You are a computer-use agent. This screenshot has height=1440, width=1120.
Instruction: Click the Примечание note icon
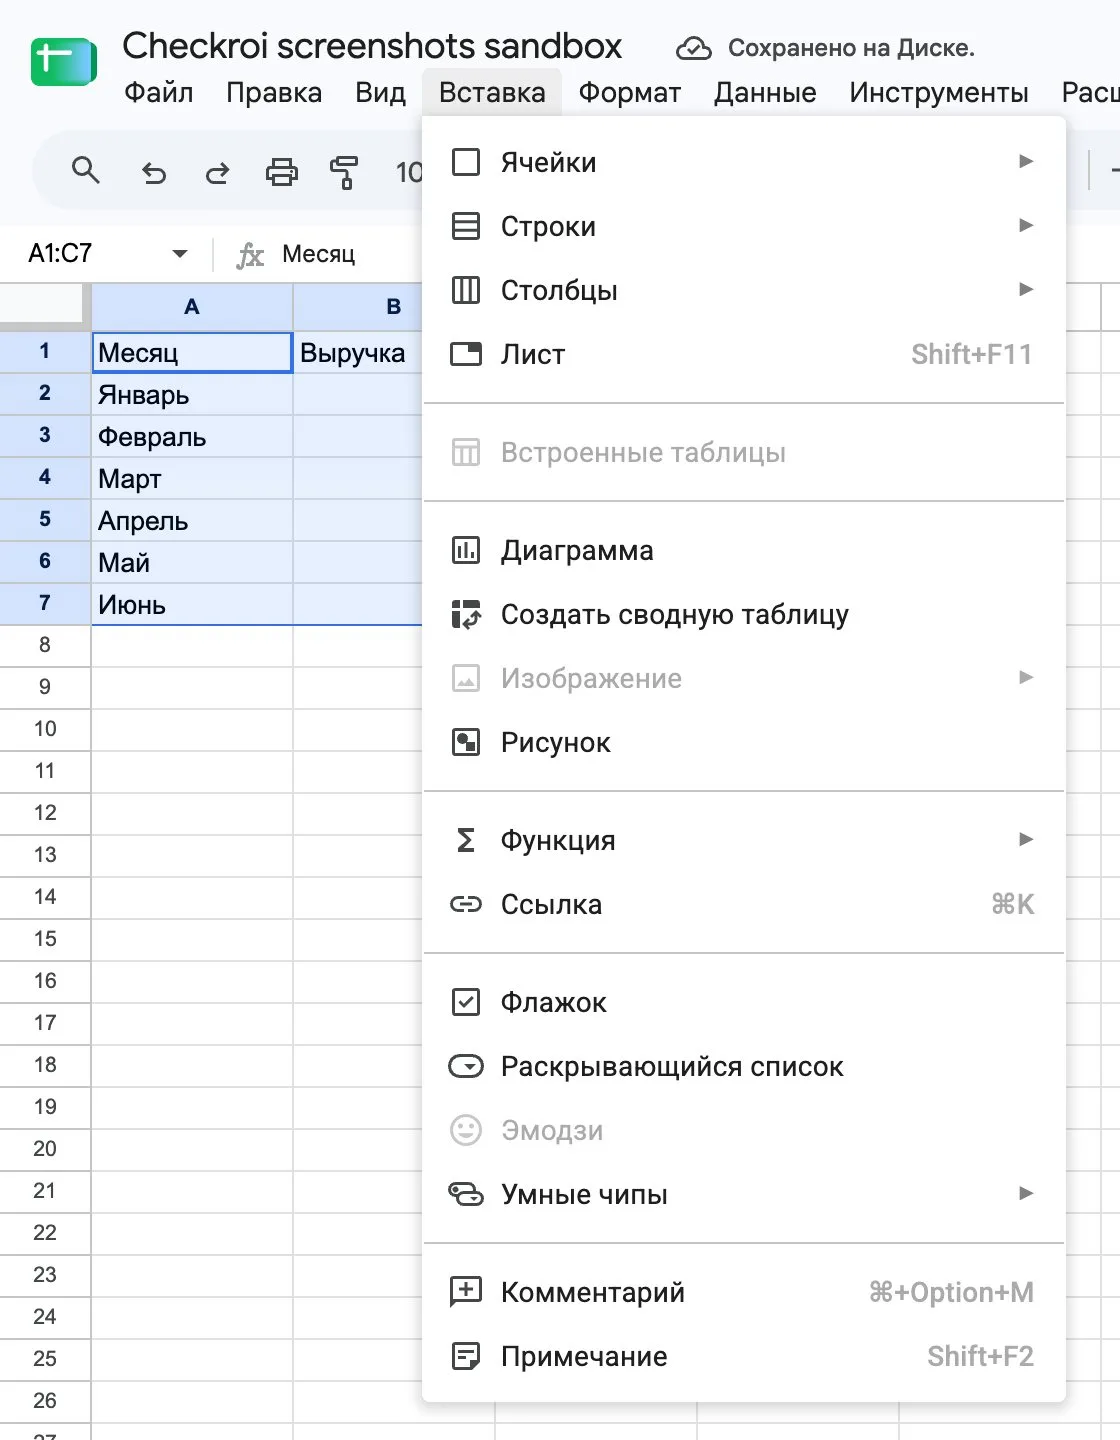466,1356
